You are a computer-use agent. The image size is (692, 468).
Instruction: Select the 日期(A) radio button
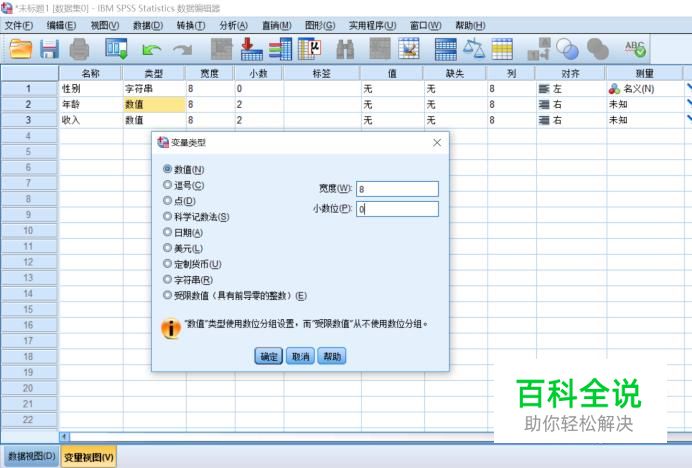pos(167,232)
